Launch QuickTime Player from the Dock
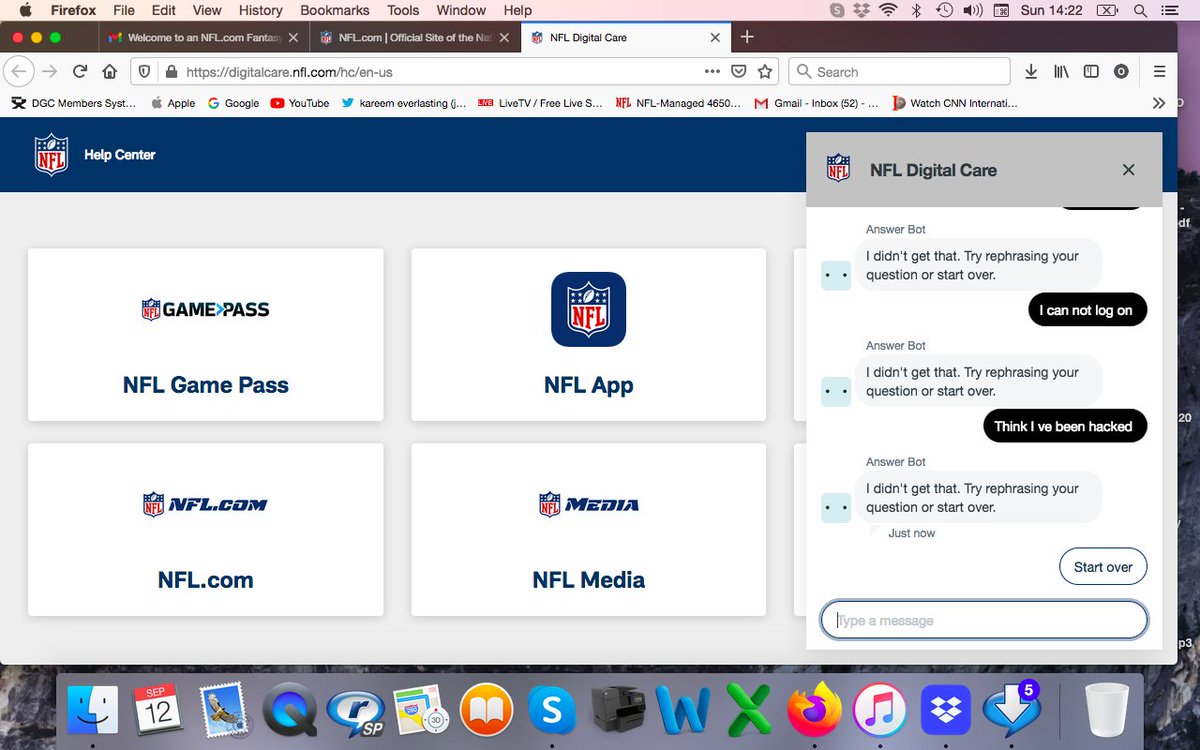The height and width of the screenshot is (750, 1200). coord(289,710)
